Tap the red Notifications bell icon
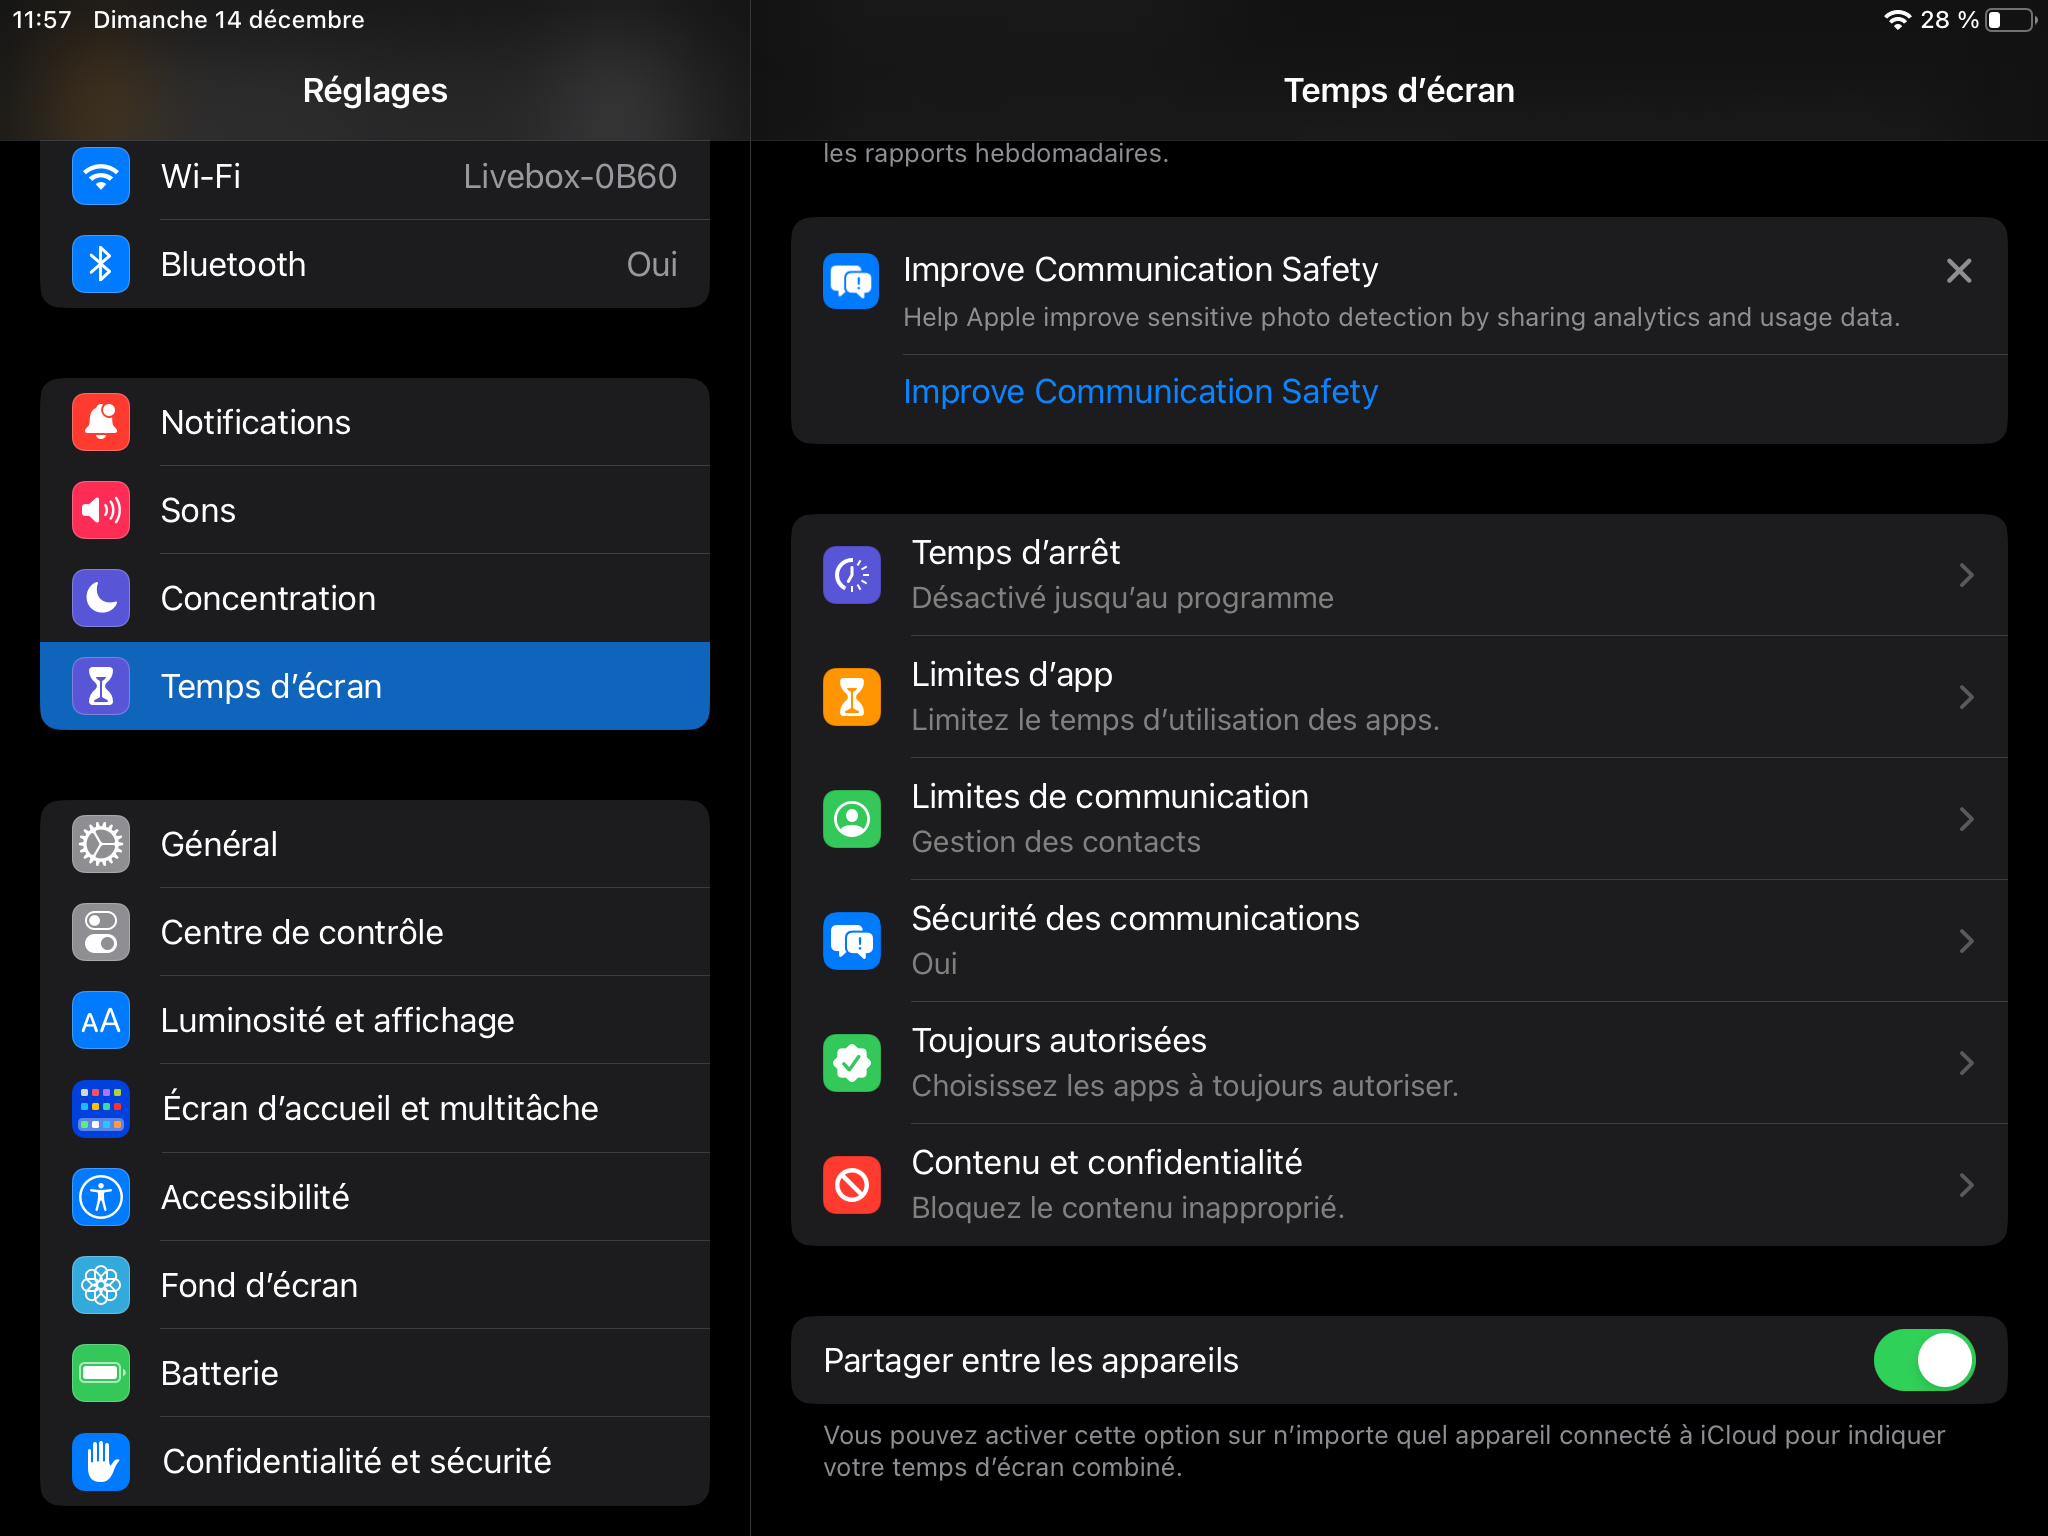 (x=101, y=422)
